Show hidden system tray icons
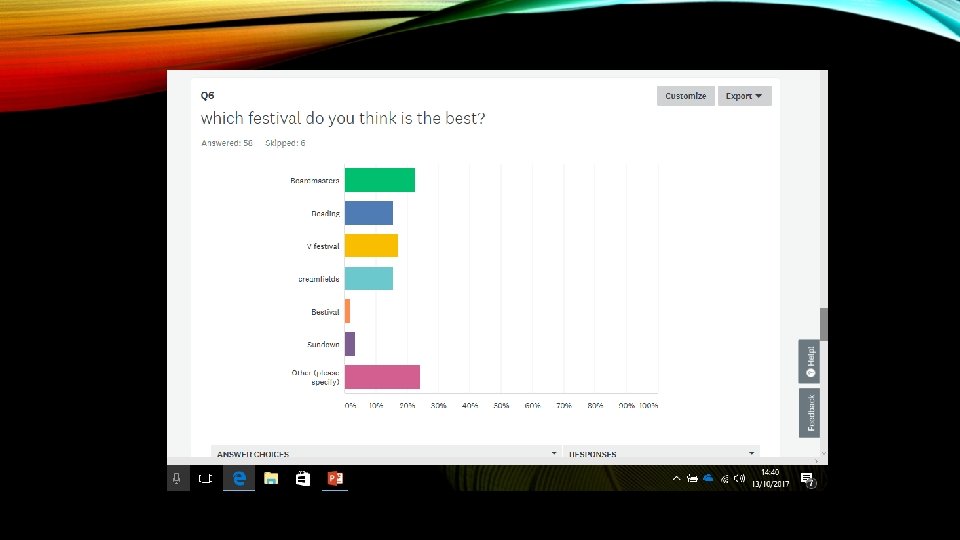 click(x=676, y=479)
